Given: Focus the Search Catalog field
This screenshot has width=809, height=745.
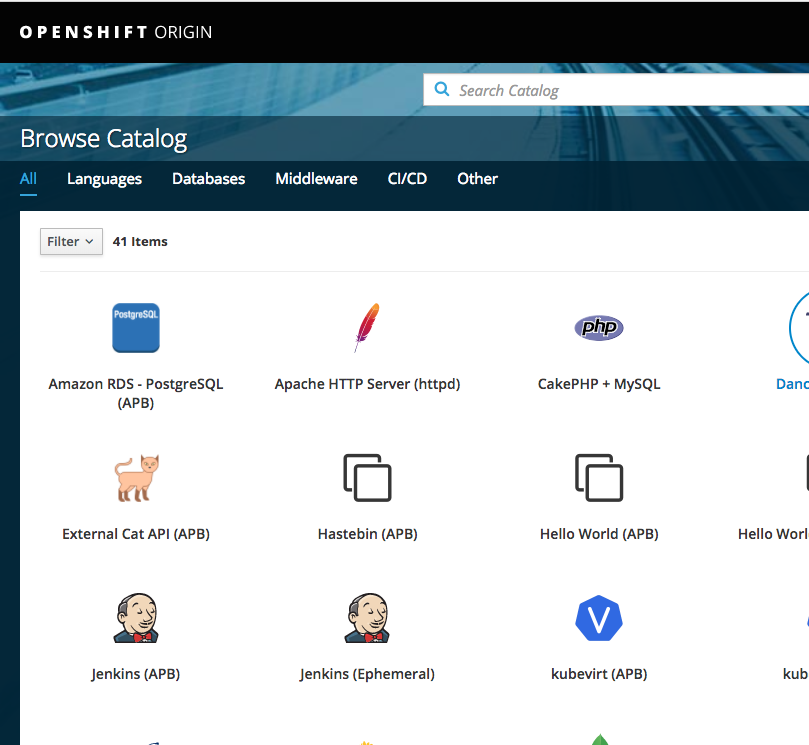Looking at the screenshot, I should tap(616, 90).
